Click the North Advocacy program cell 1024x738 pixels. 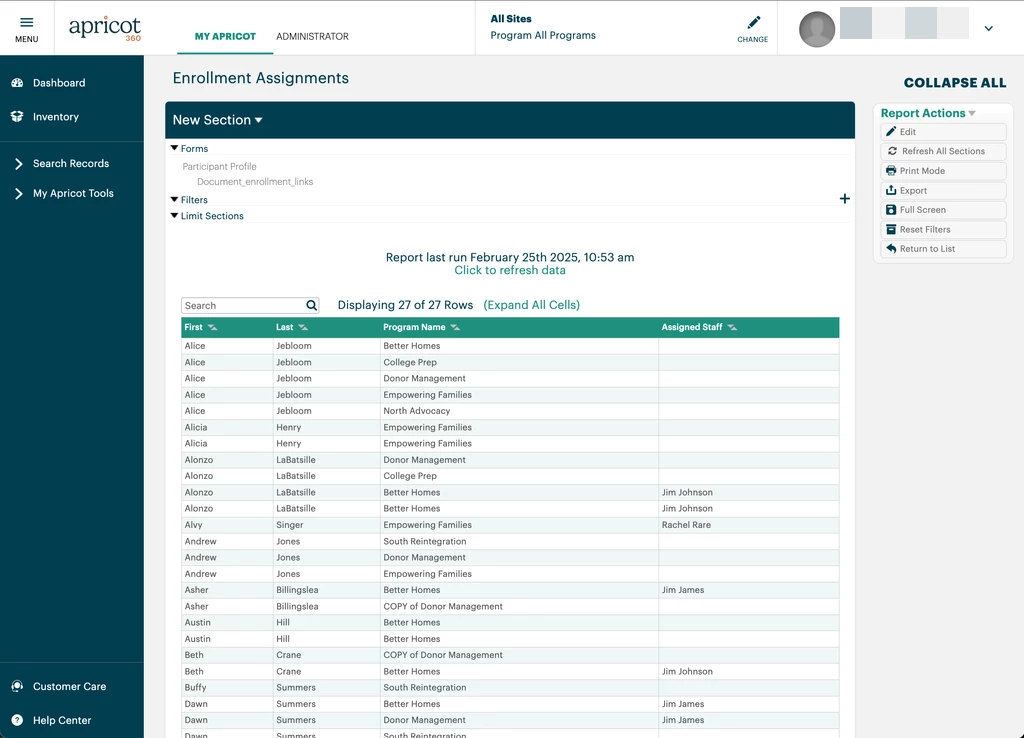tap(519, 411)
